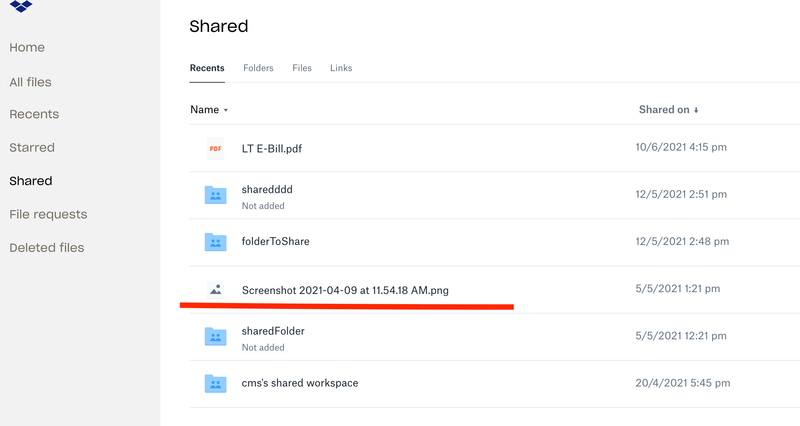Click the sharedddd shared folder icon

tap(215, 195)
